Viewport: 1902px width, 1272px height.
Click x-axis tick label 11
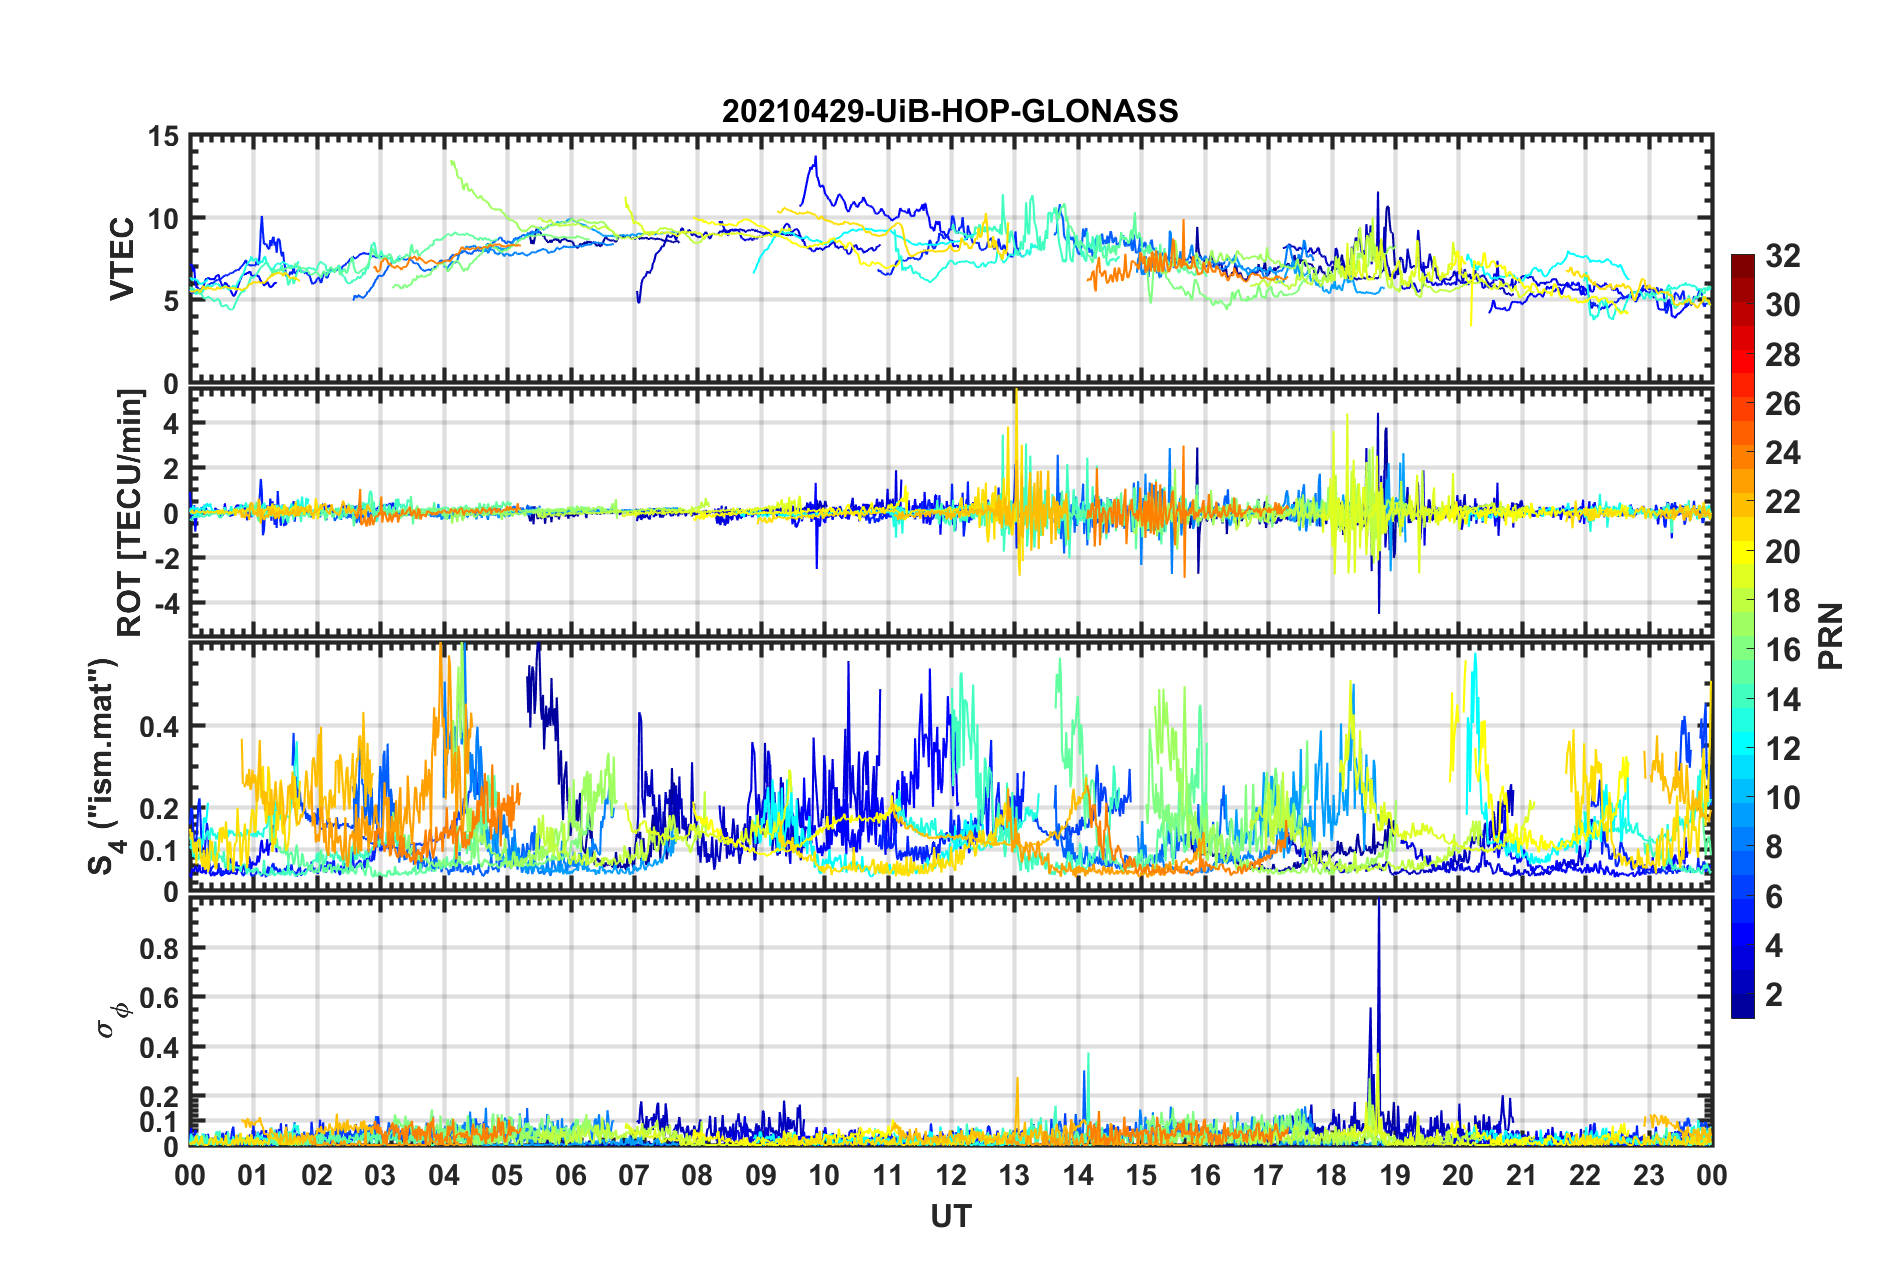pos(888,1175)
